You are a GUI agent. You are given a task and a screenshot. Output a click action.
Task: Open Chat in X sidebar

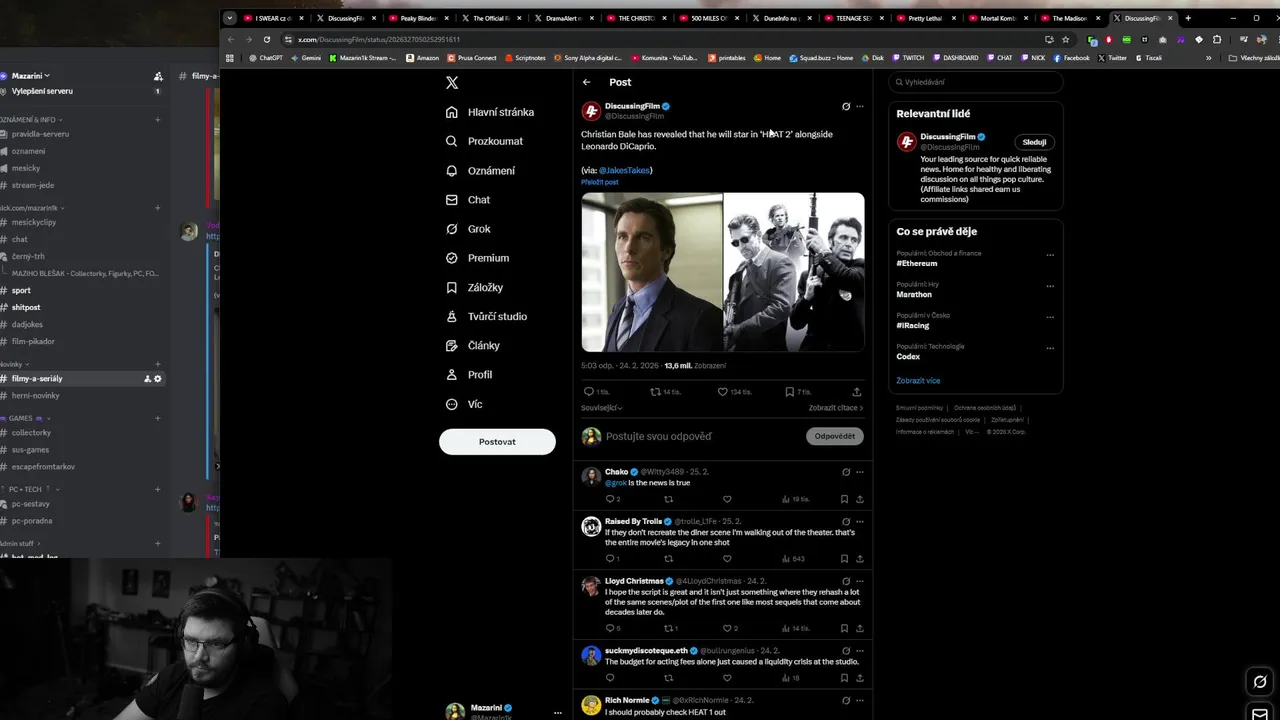click(468, 200)
